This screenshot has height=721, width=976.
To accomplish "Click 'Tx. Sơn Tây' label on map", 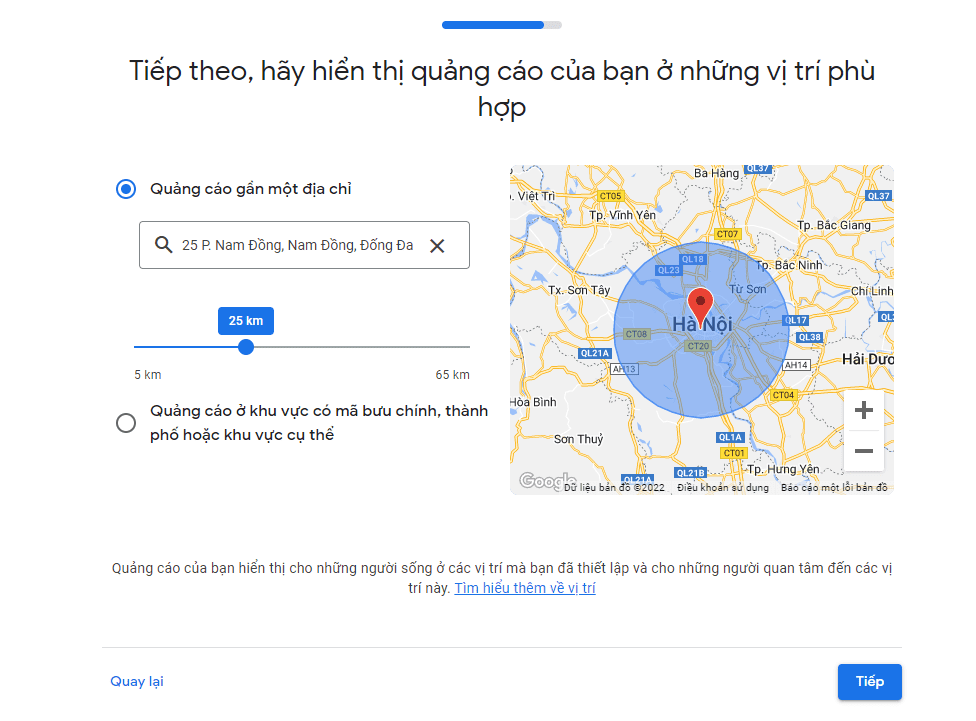I will [x=579, y=290].
